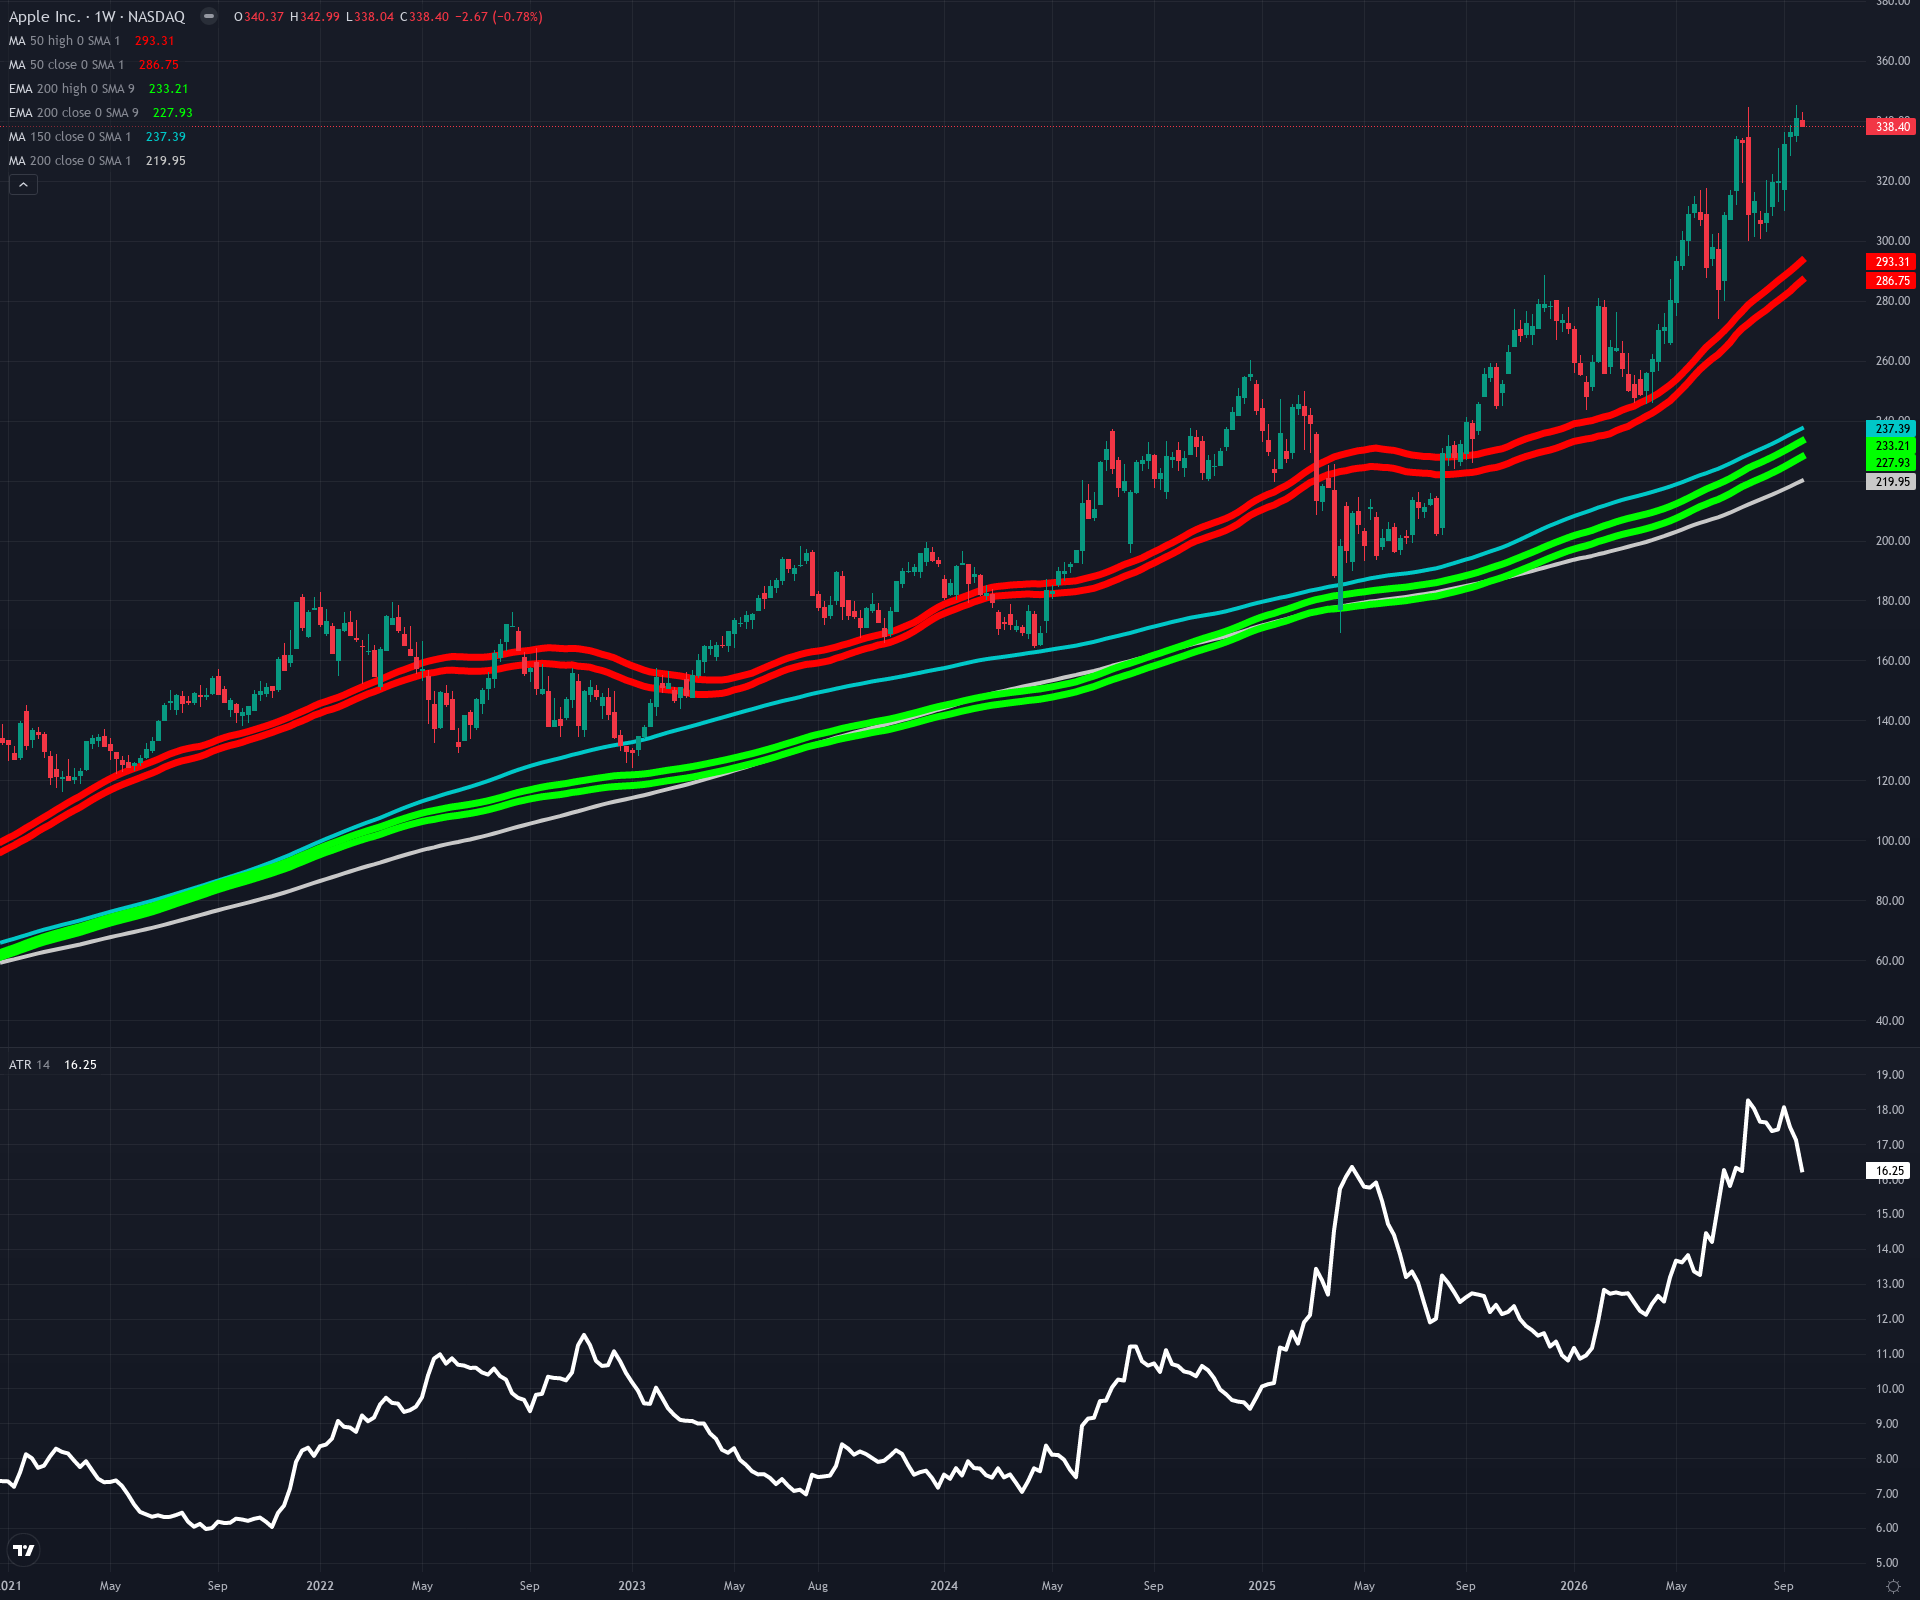Click the H342.99 high value in header
The image size is (1920, 1600).
[314, 17]
